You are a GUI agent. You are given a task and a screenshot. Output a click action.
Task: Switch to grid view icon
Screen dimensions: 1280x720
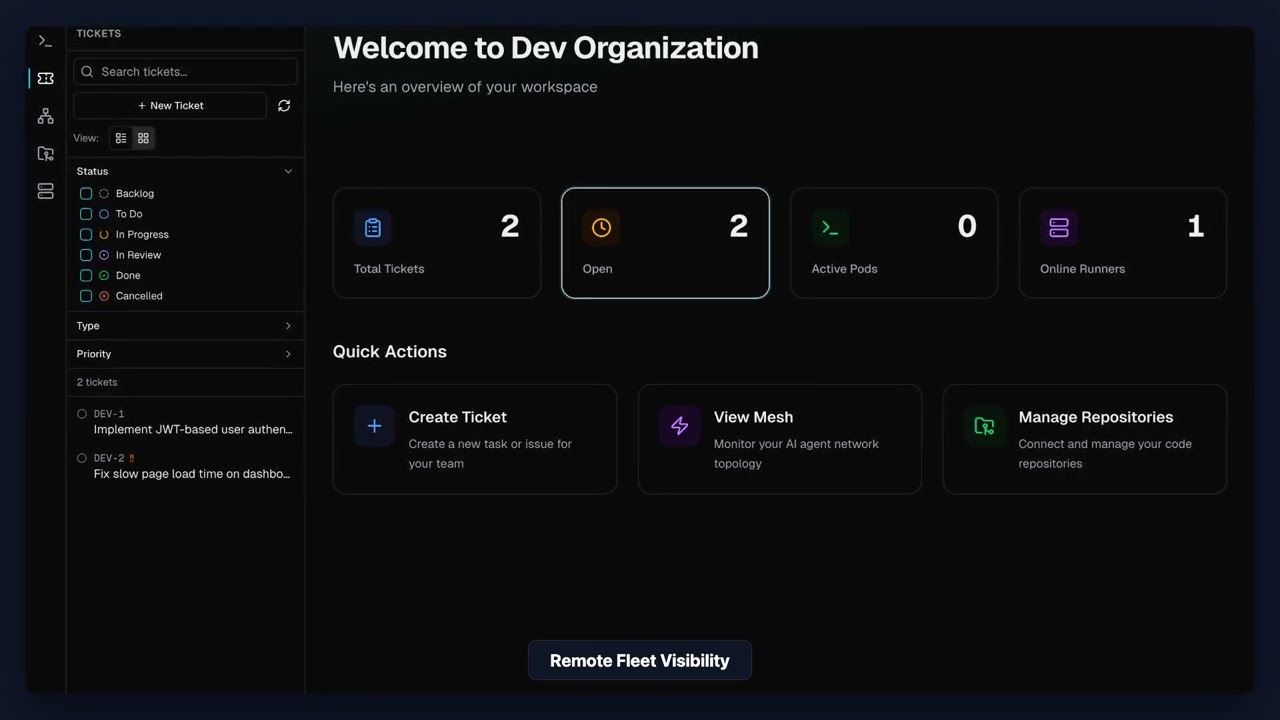pyautogui.click(x=143, y=138)
